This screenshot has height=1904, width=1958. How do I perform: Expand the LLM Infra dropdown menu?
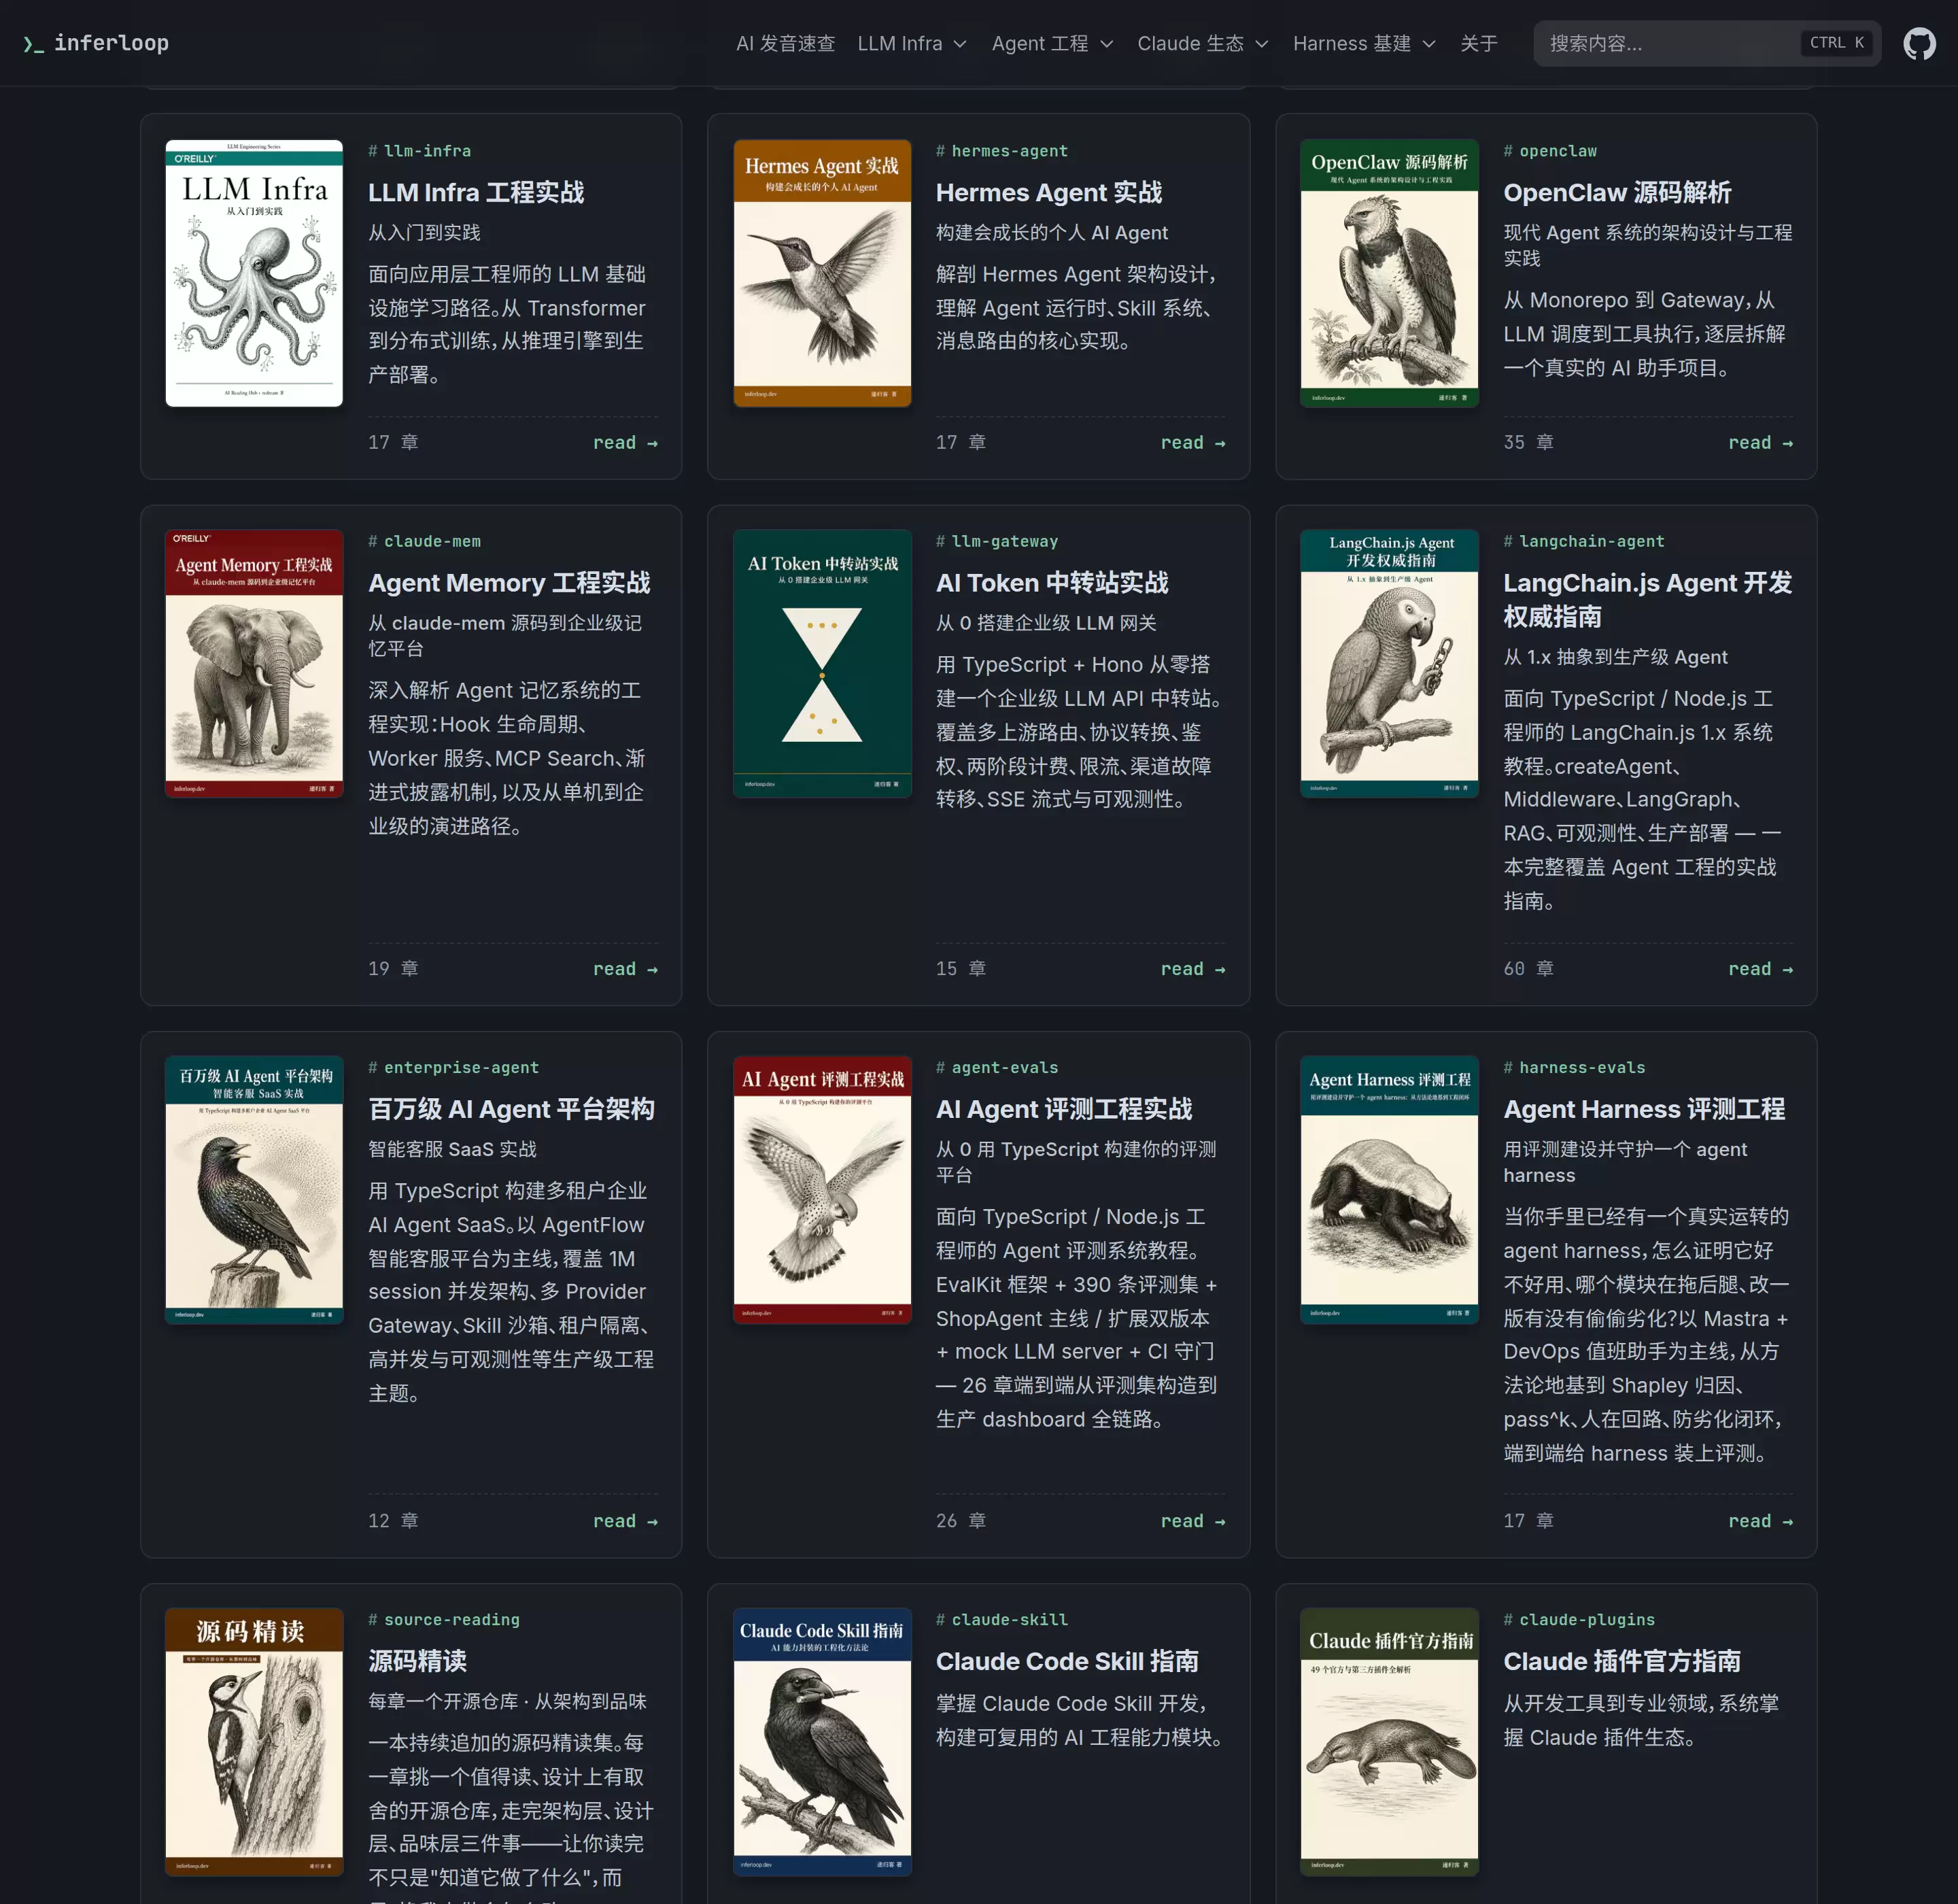pos(912,43)
